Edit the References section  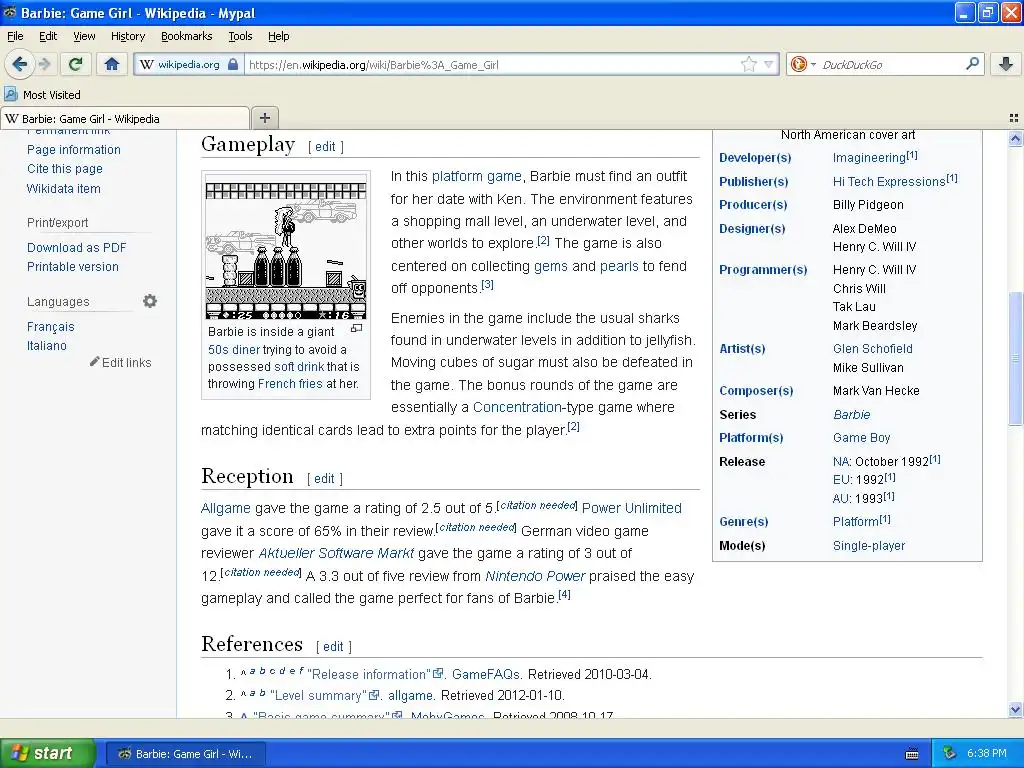(333, 647)
